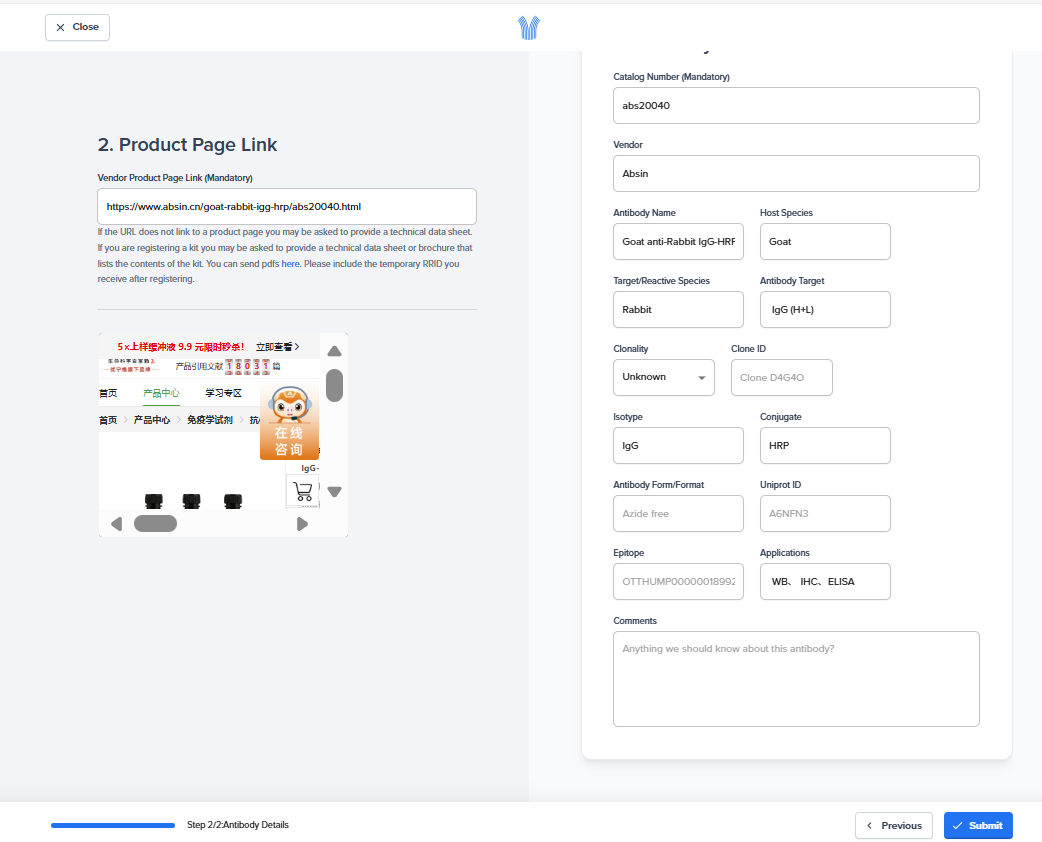1042x842 pixels.
Task: Click the preview vertical scrollbar thumb
Action: pos(335,385)
